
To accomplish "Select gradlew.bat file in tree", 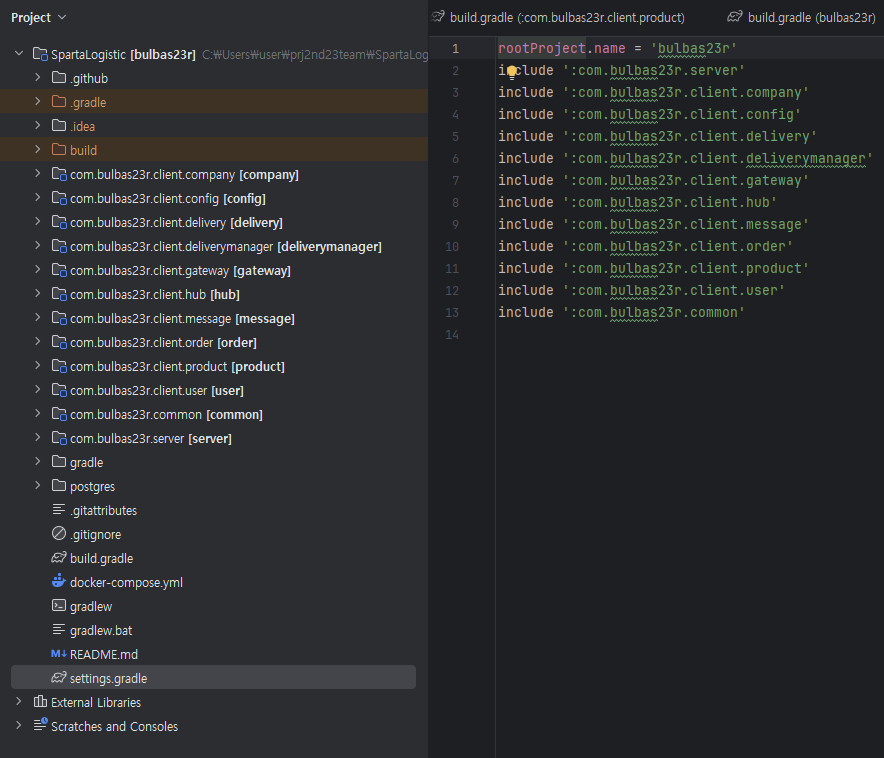I will (101, 630).
